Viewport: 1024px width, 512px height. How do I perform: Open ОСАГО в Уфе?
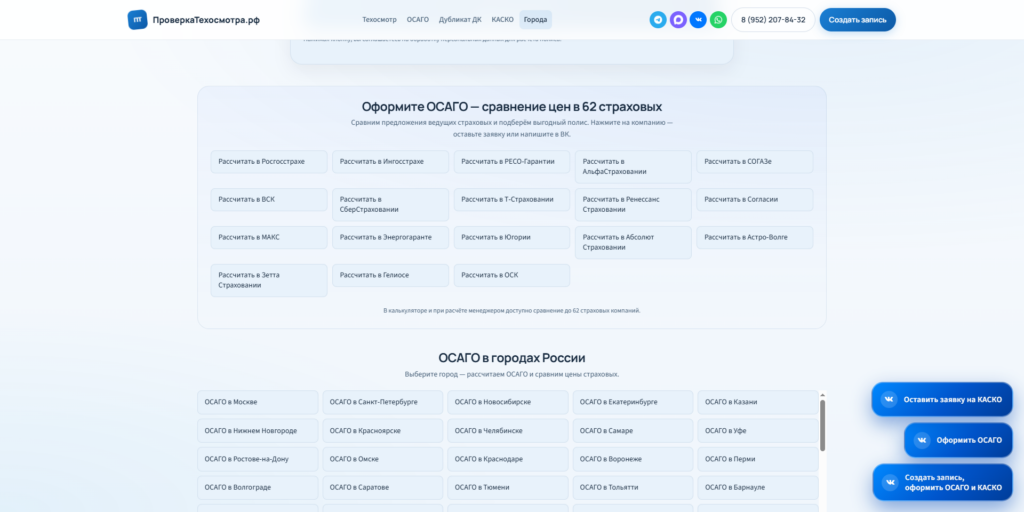coord(758,431)
